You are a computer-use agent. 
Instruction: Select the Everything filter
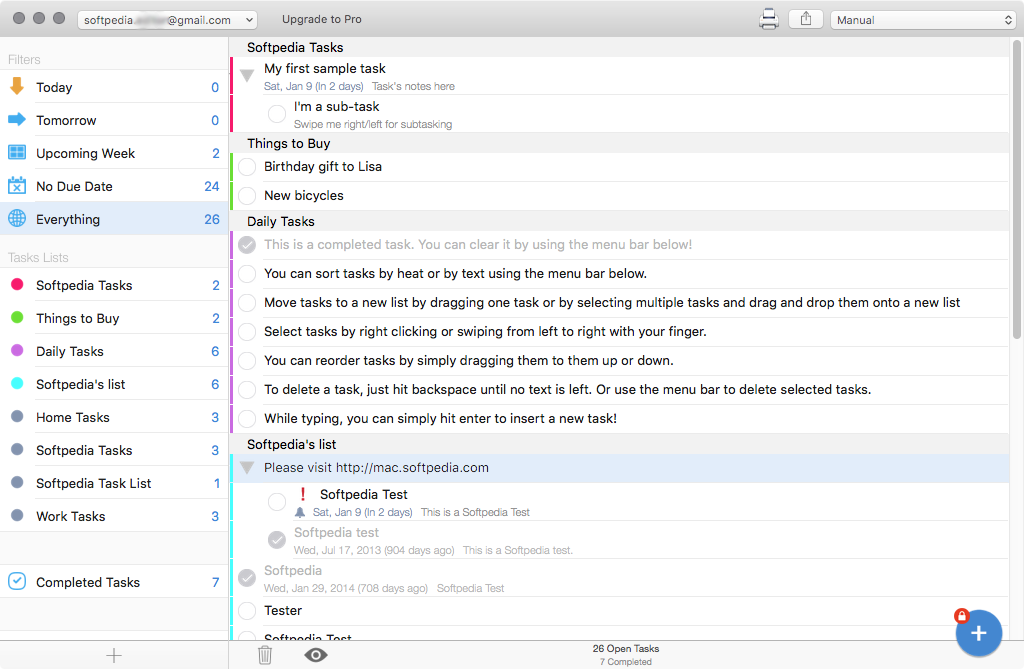point(114,219)
